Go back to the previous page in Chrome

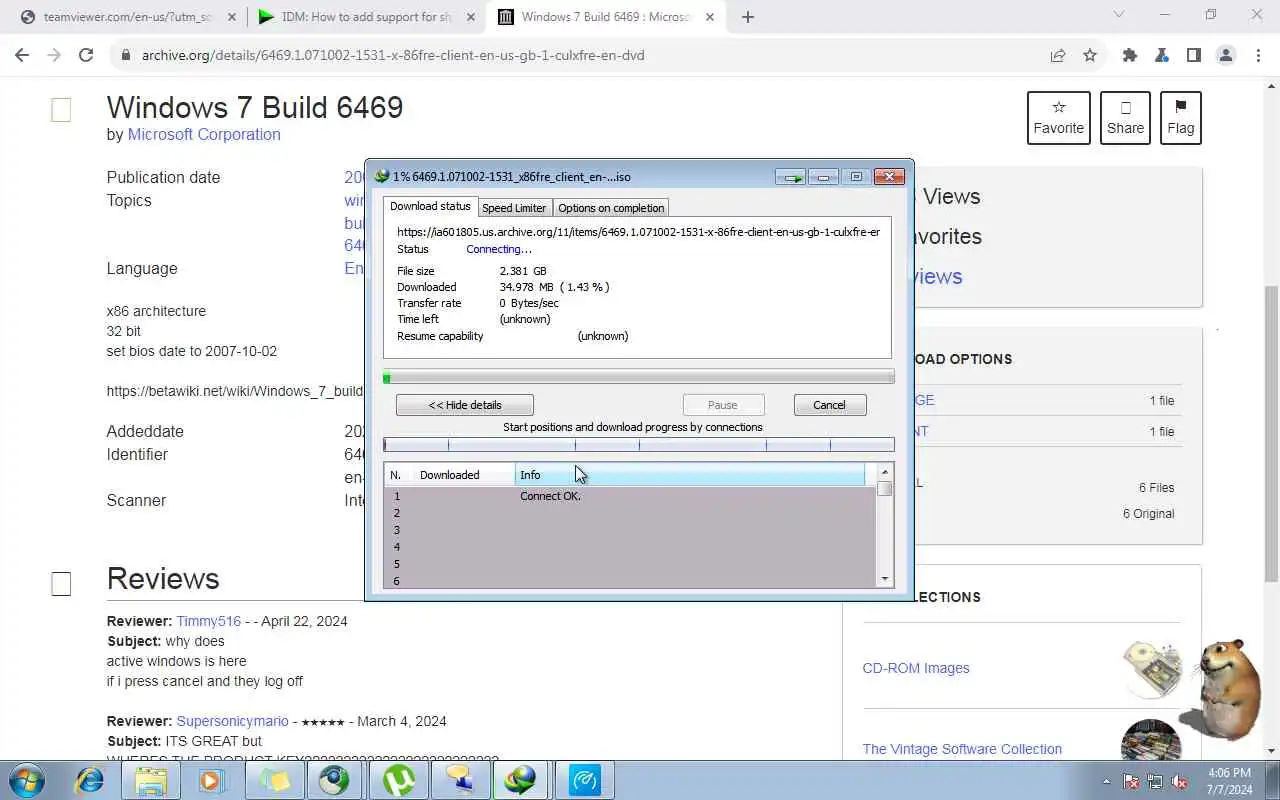[x=22, y=56]
